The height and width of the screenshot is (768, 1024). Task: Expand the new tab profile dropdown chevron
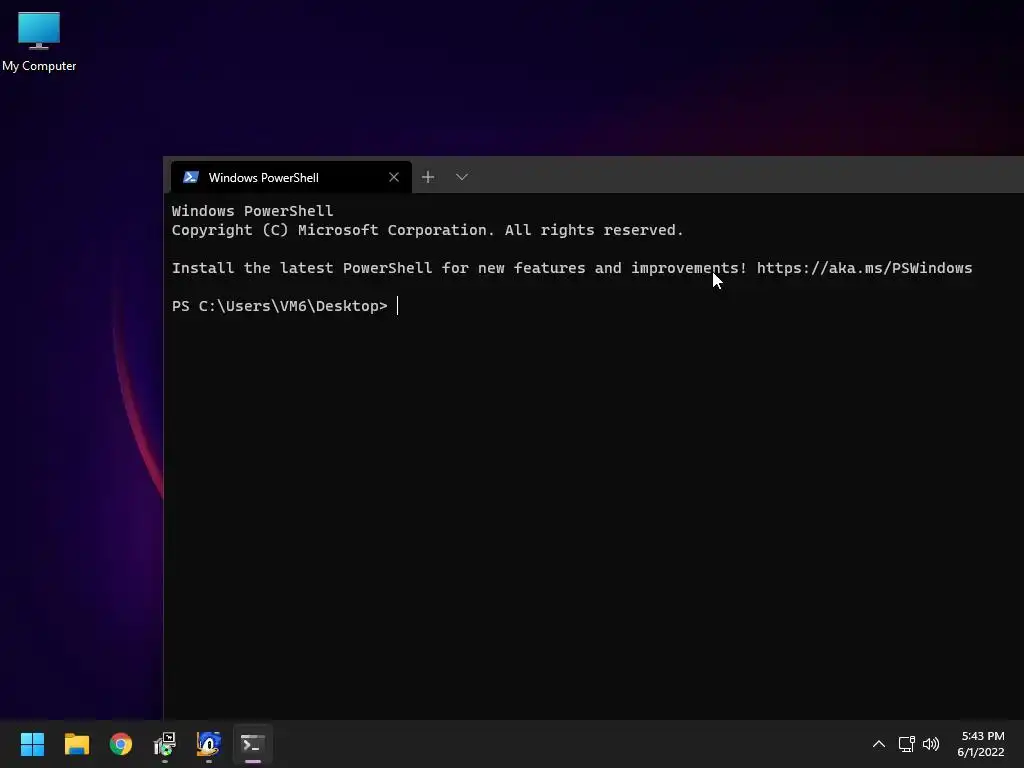point(462,177)
